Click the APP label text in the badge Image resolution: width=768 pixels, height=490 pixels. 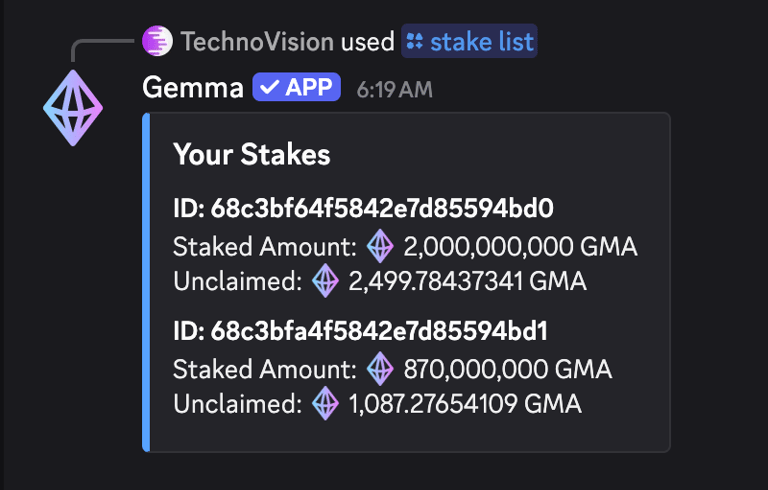309,88
